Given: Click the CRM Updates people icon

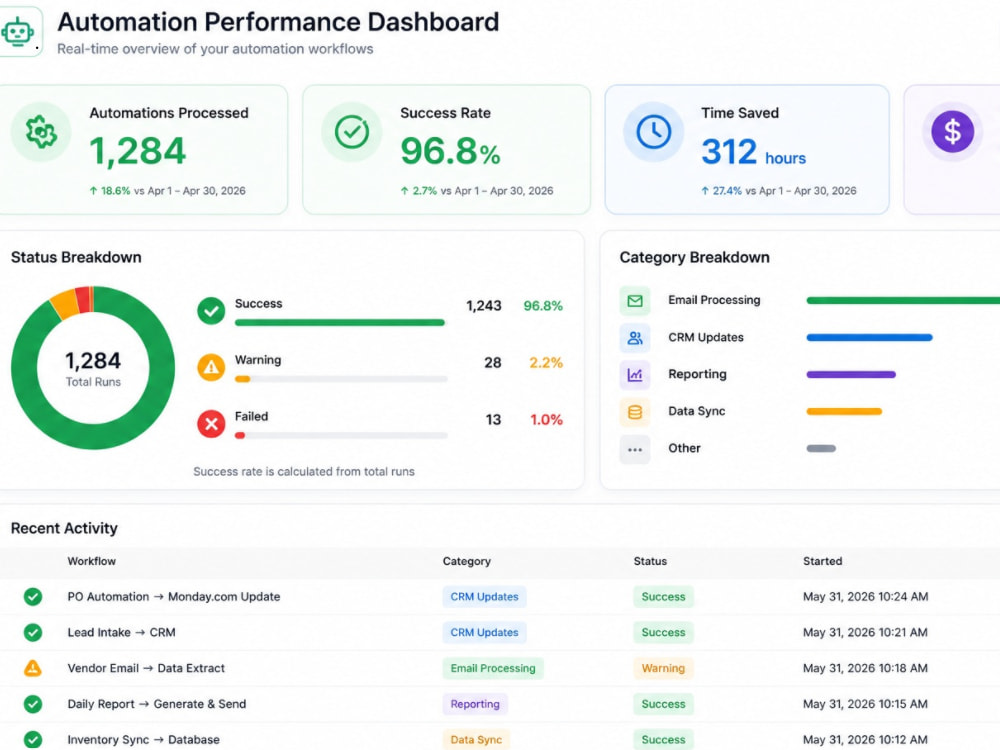Looking at the screenshot, I should coord(635,338).
